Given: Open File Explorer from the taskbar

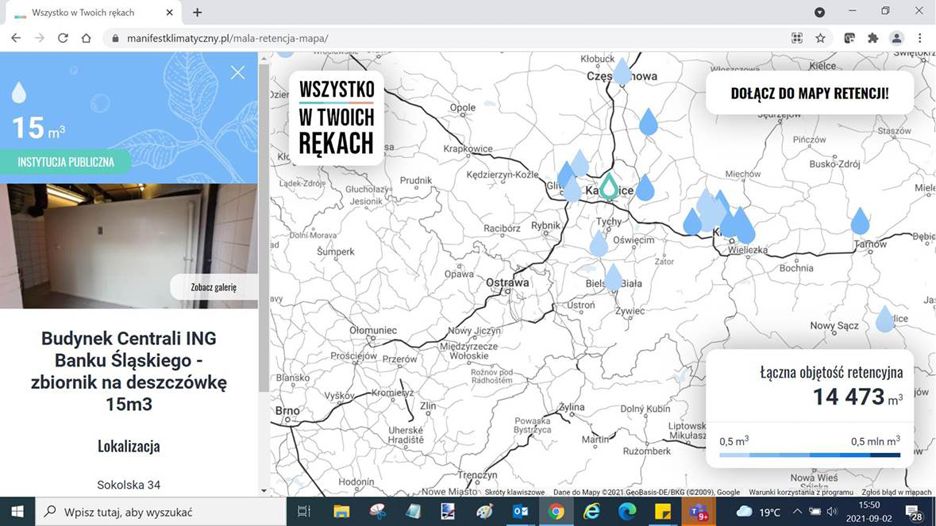Looking at the screenshot, I should point(341,512).
